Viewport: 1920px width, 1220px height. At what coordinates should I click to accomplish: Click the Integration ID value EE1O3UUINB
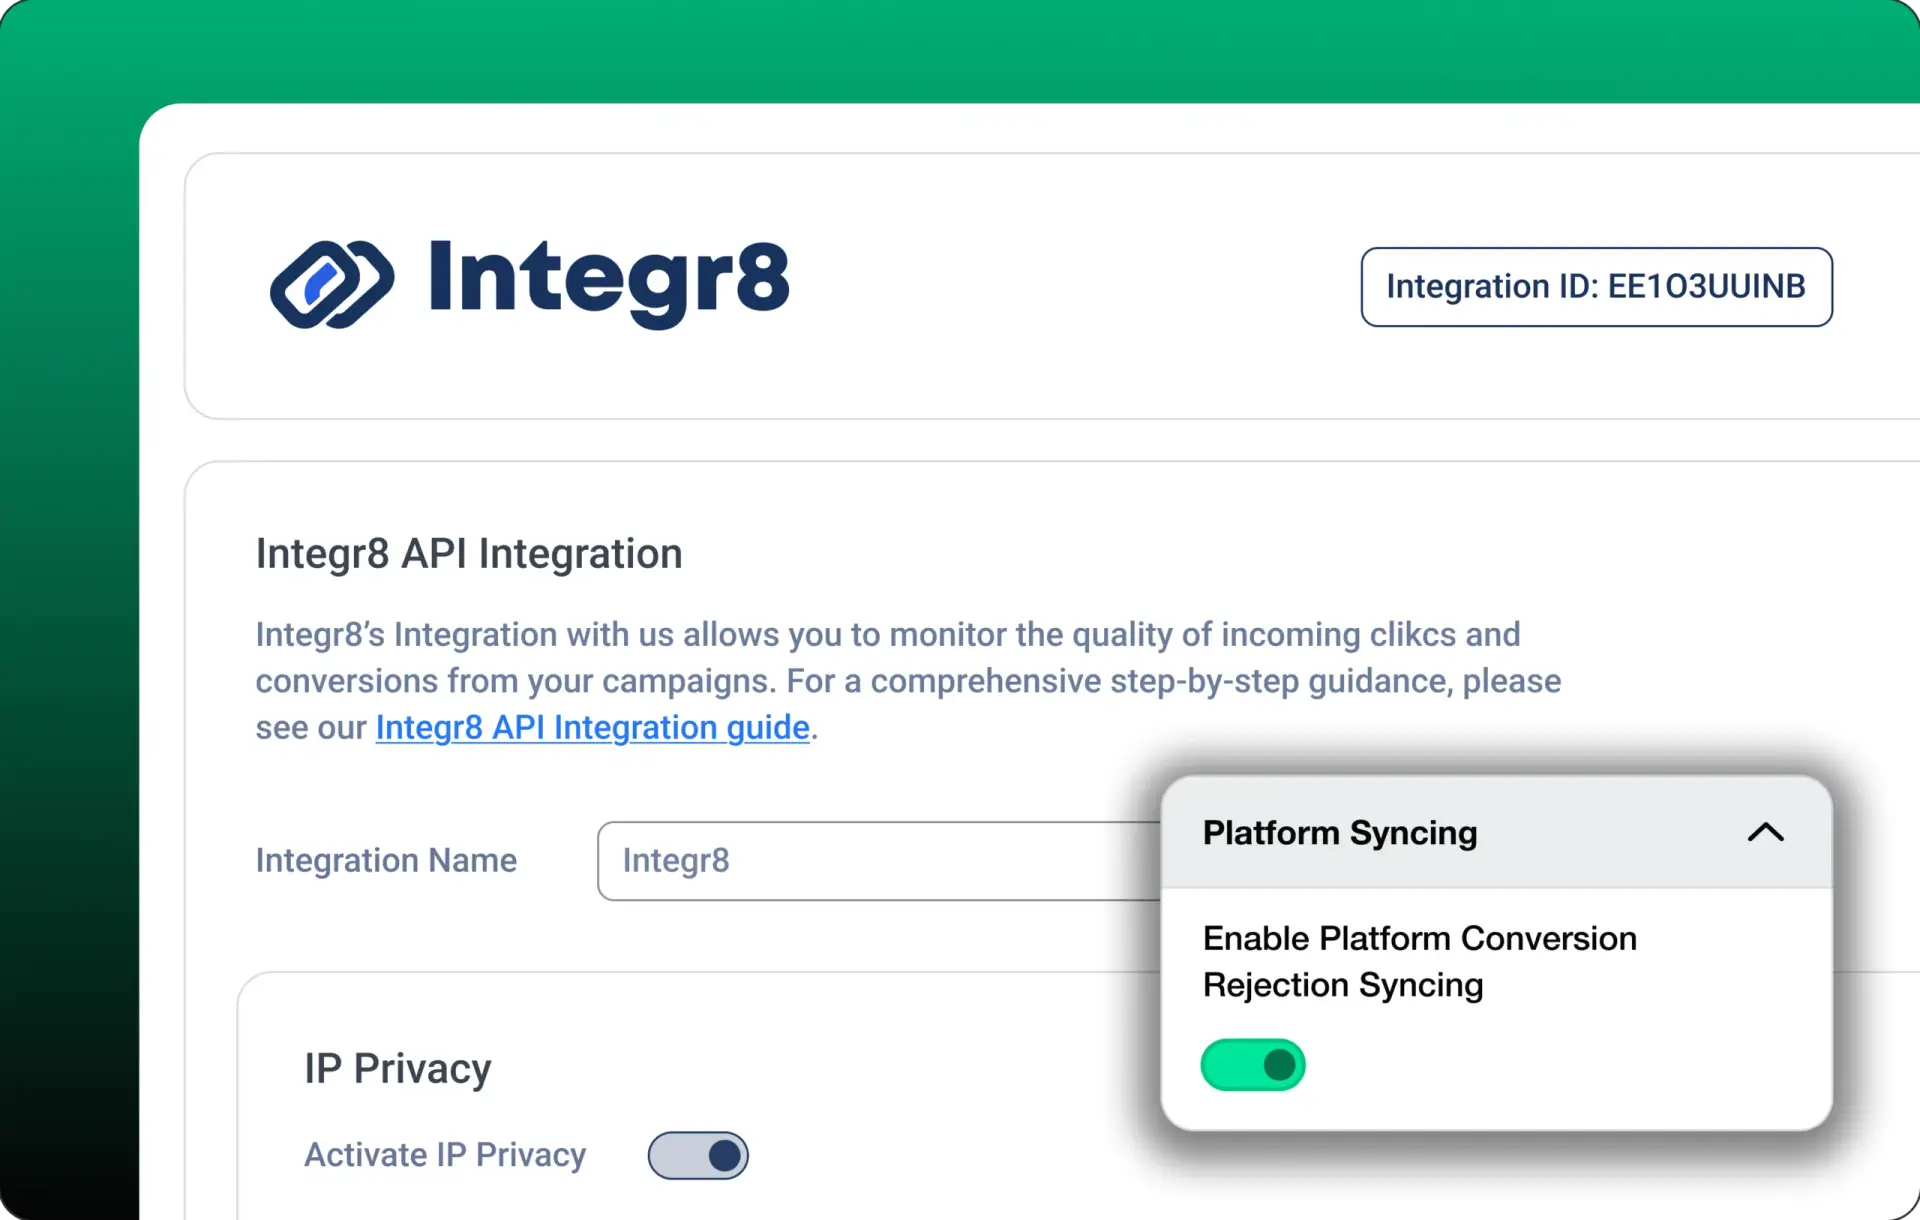1705,287
